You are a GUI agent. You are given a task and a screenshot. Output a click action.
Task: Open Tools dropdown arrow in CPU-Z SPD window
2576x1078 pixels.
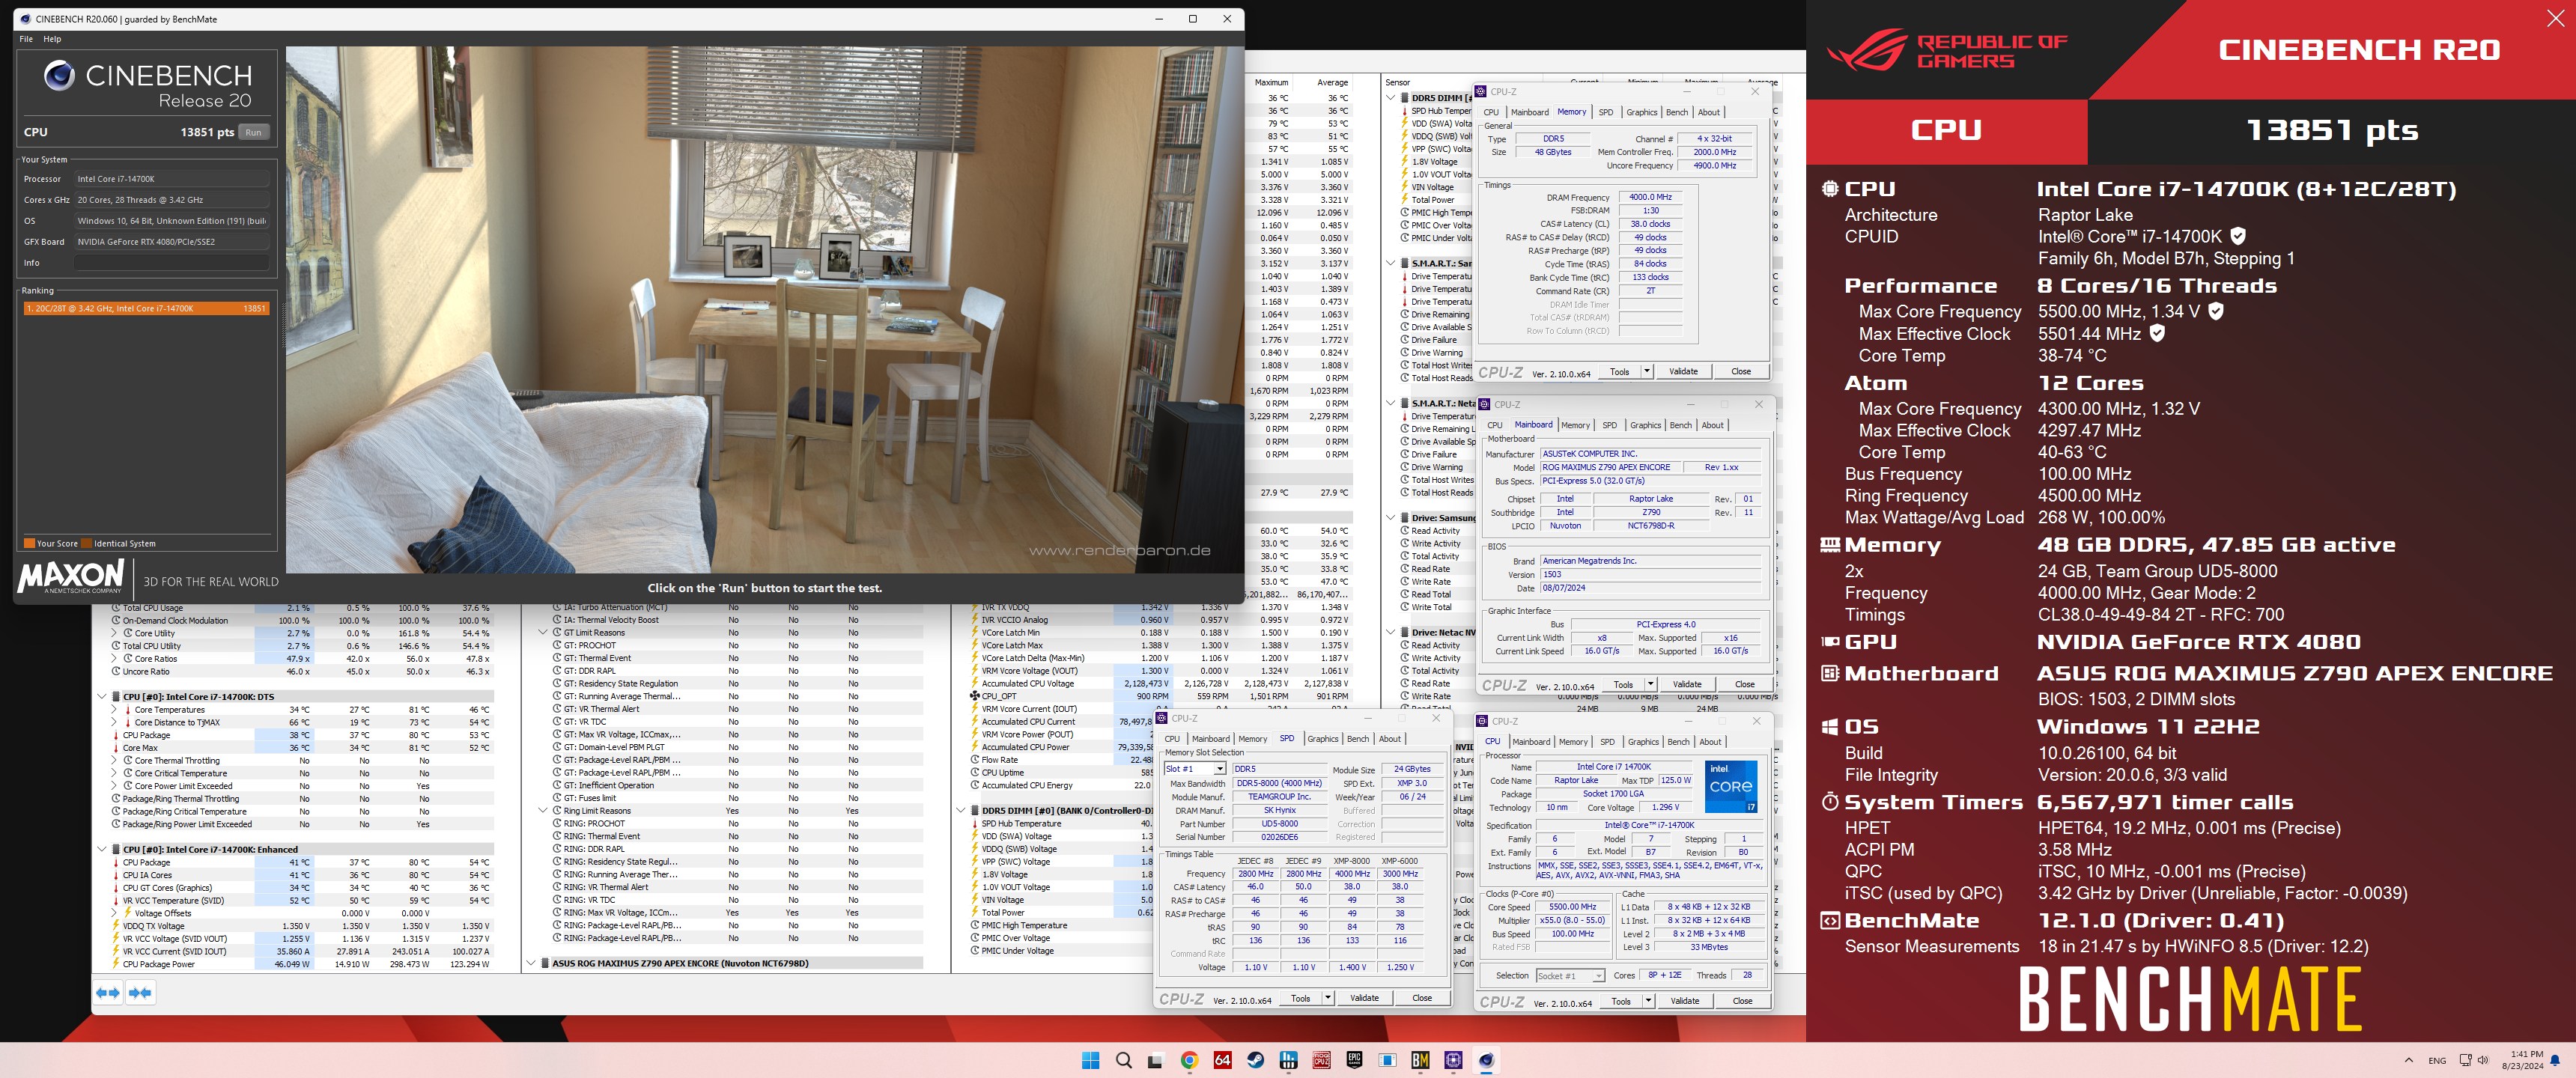[x=1328, y=998]
